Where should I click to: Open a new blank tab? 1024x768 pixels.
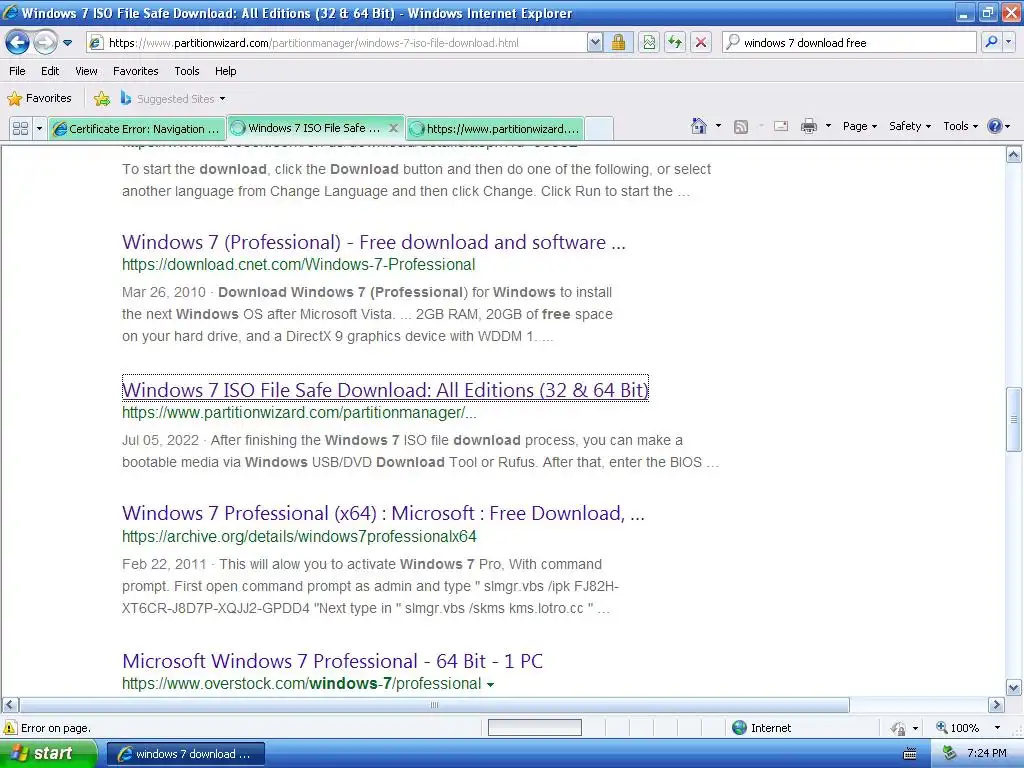pyautogui.click(x=599, y=129)
